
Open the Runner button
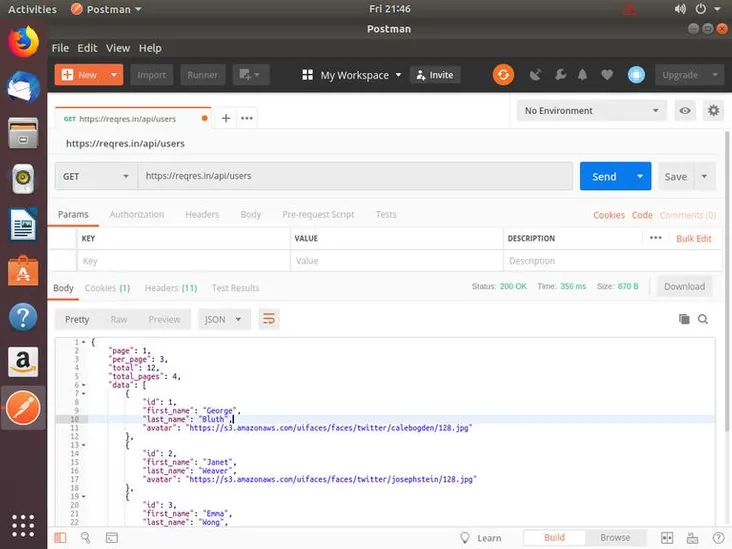203,75
